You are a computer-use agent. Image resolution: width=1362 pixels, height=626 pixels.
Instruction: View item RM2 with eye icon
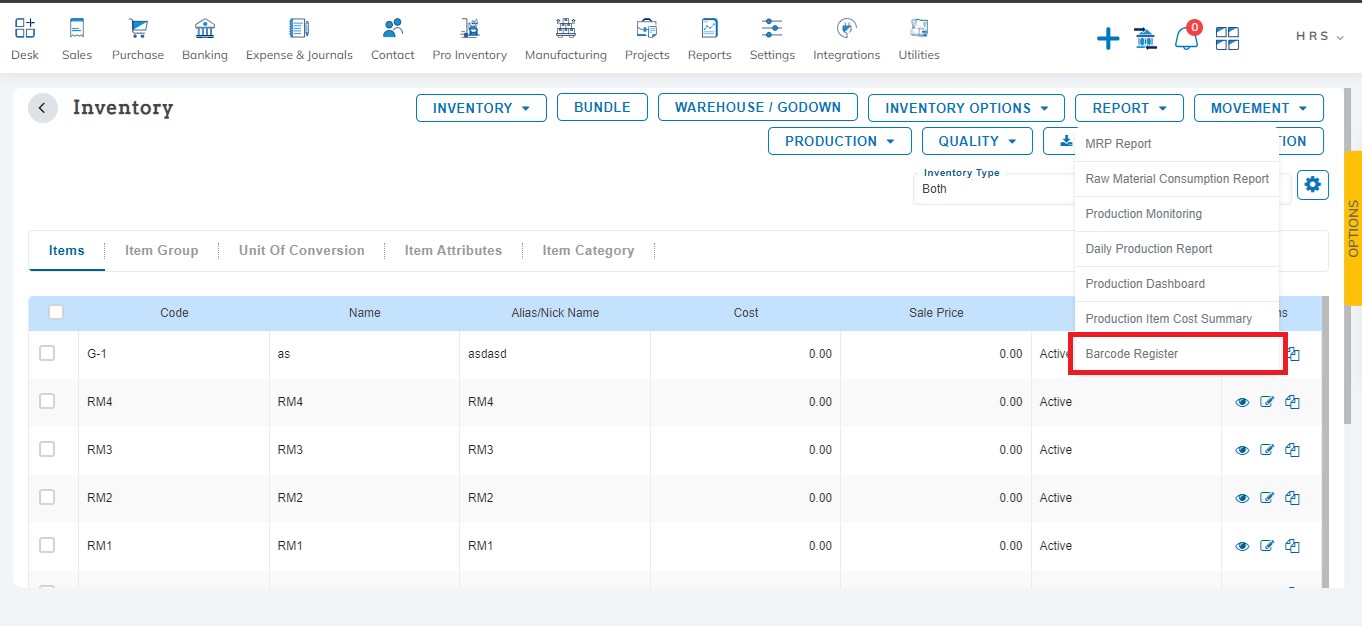pos(1242,498)
